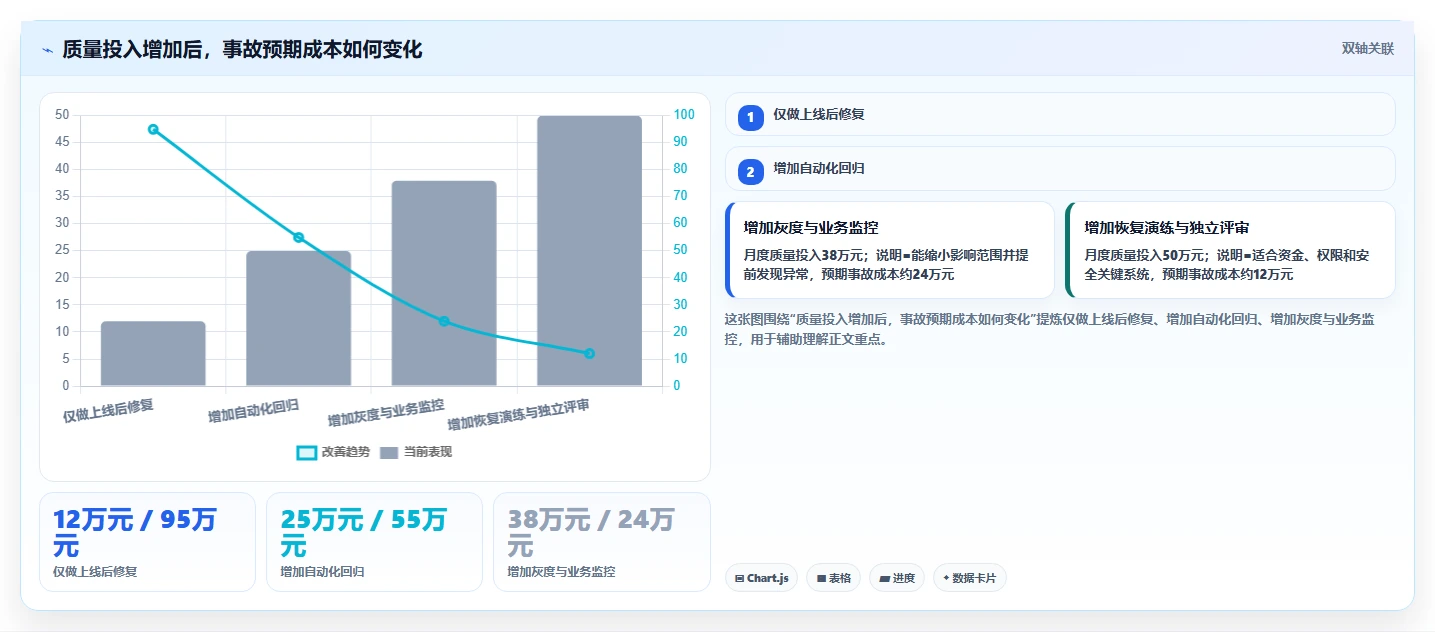Click the number 2 badge icon
The image size is (1435, 632).
751,171
